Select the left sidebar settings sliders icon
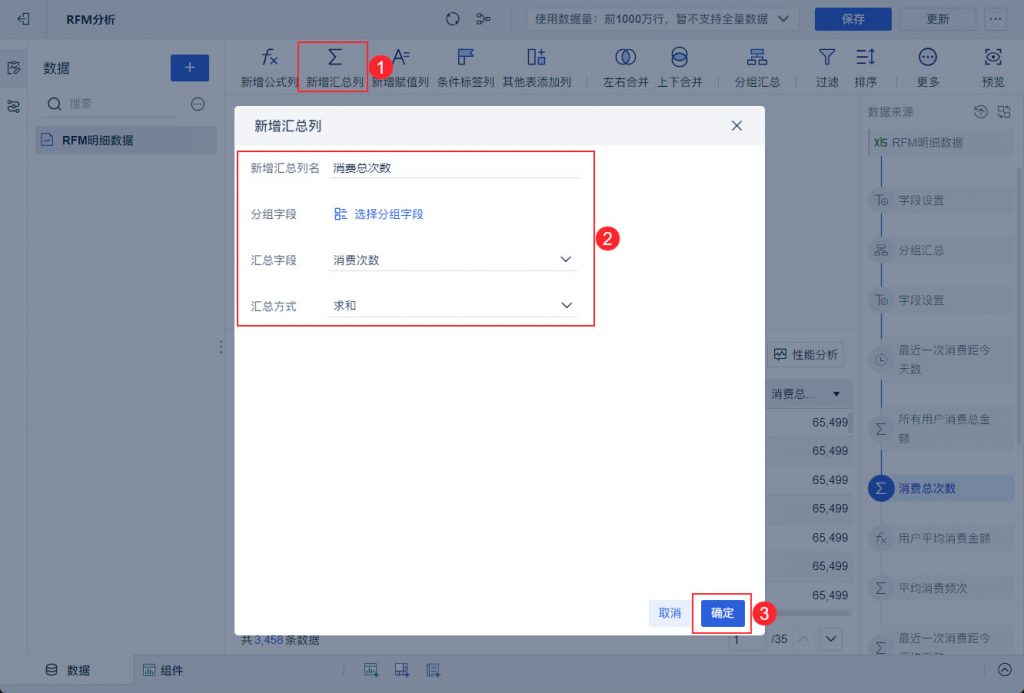1024x693 pixels. pos(14,106)
